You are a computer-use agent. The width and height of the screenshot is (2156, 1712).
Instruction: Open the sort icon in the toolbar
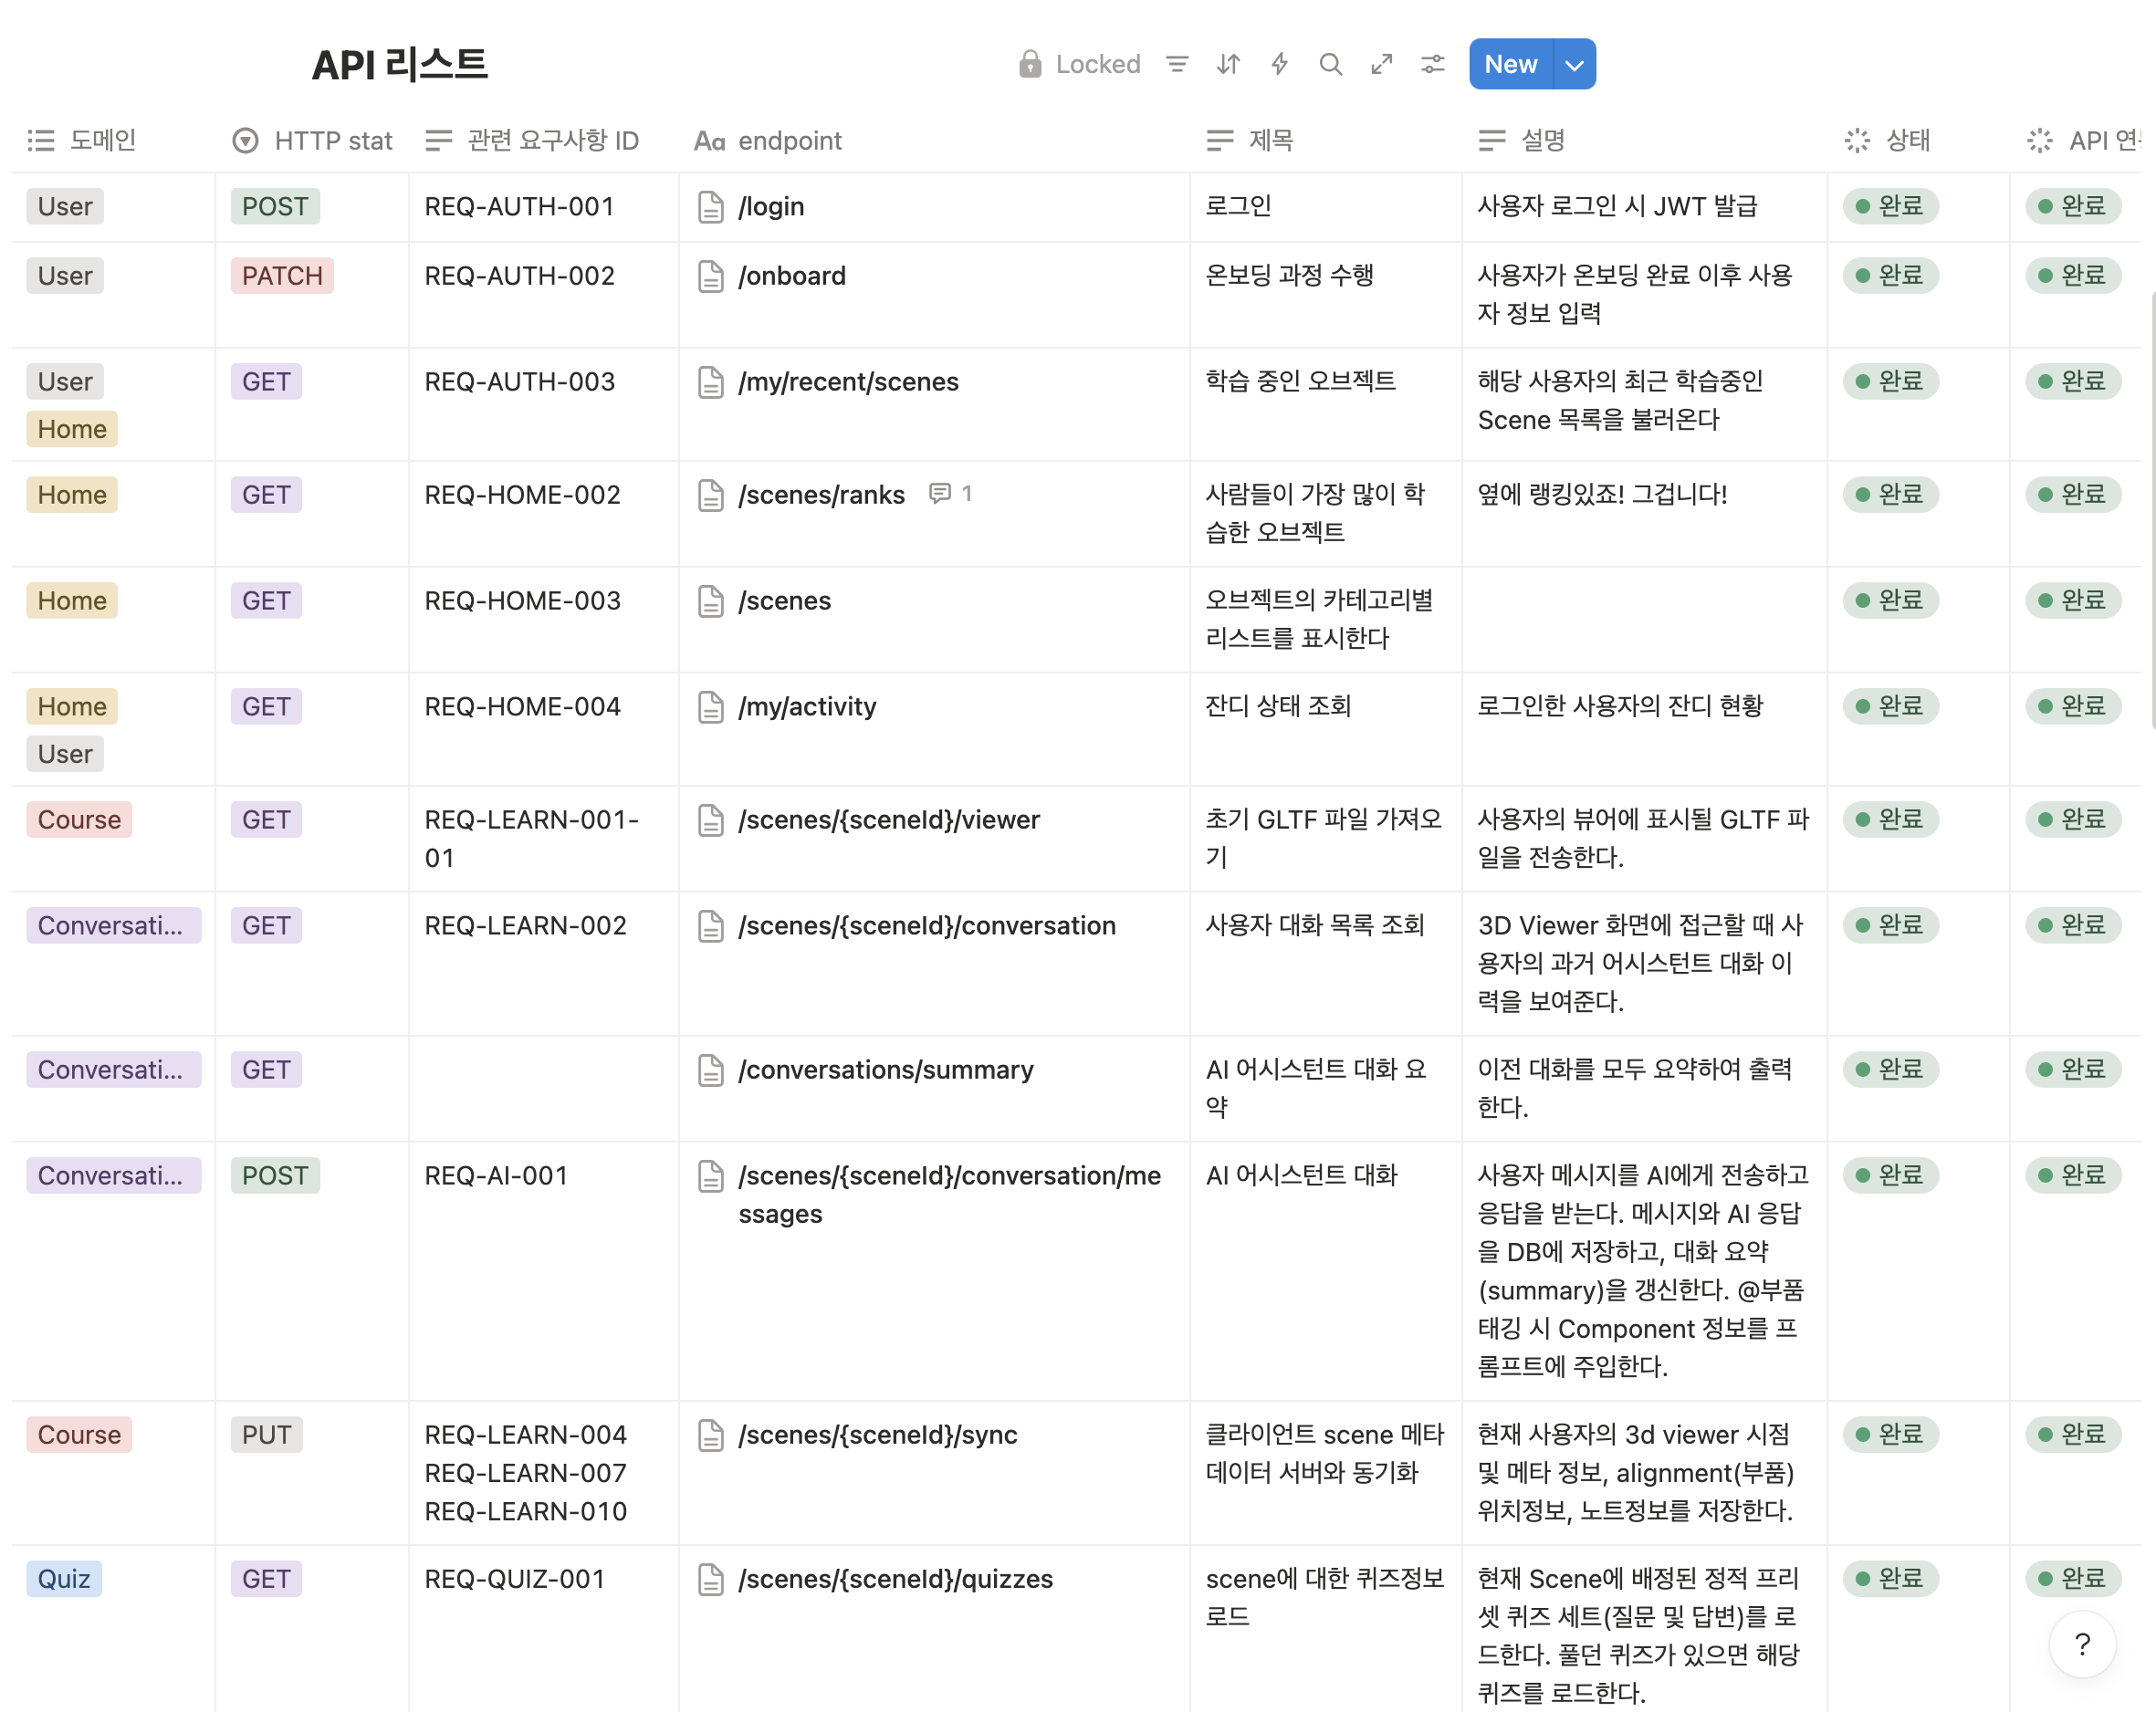(1228, 64)
